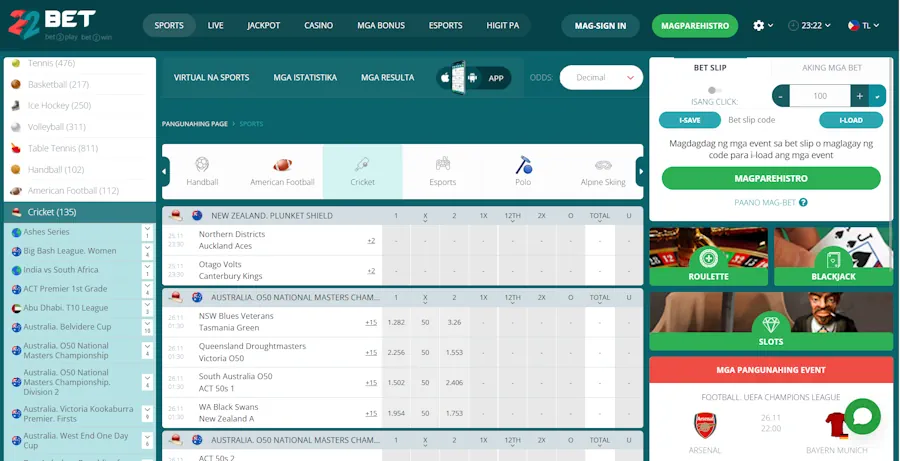The image size is (900, 461).
Task: Expand the Ashes Series league
Action: [148, 232]
